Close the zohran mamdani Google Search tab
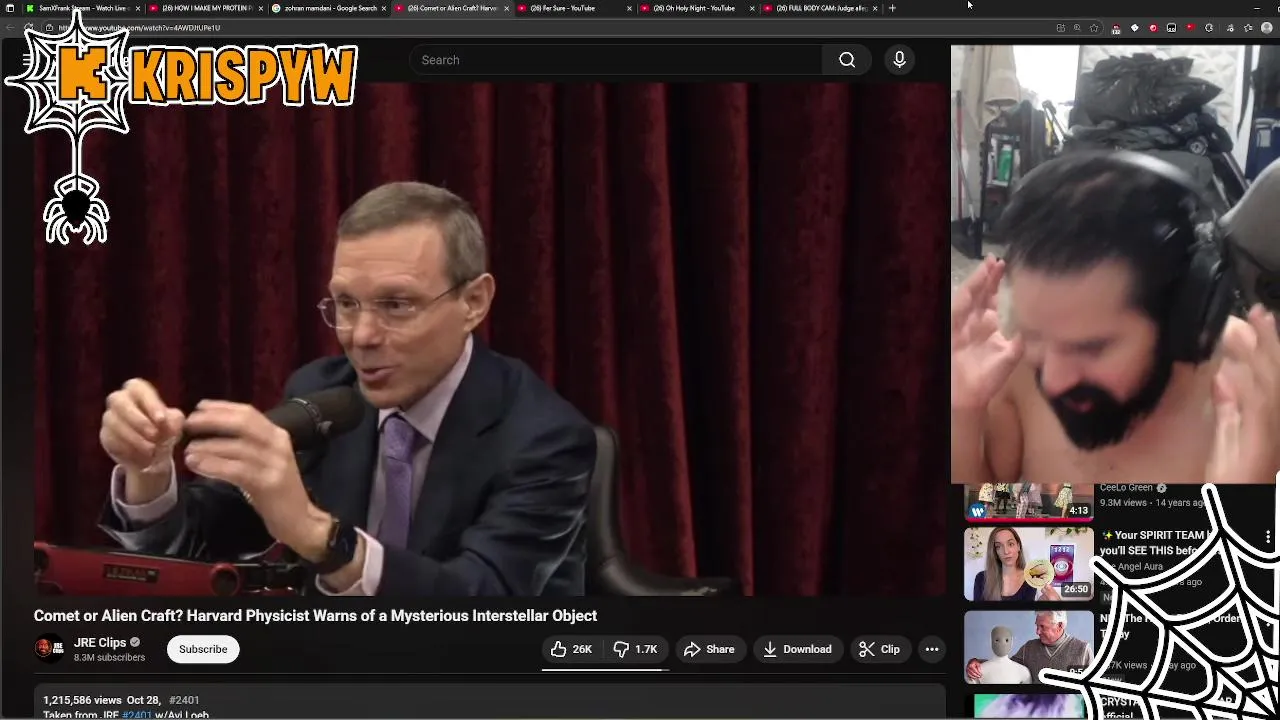 click(x=384, y=8)
